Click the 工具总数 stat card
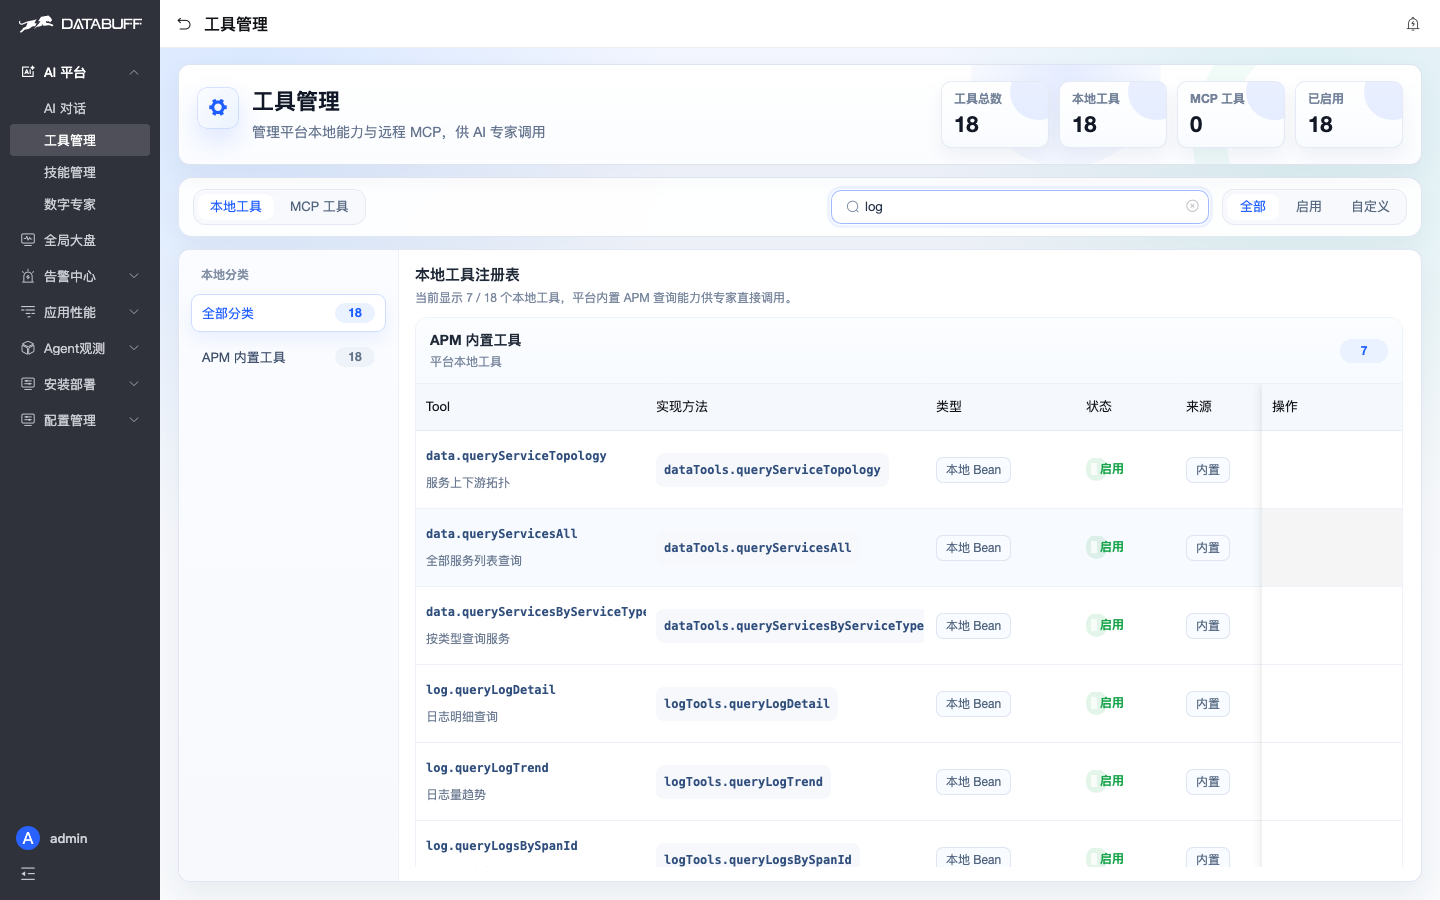Screen dimensions: 1440x900 pyautogui.click(x=995, y=114)
